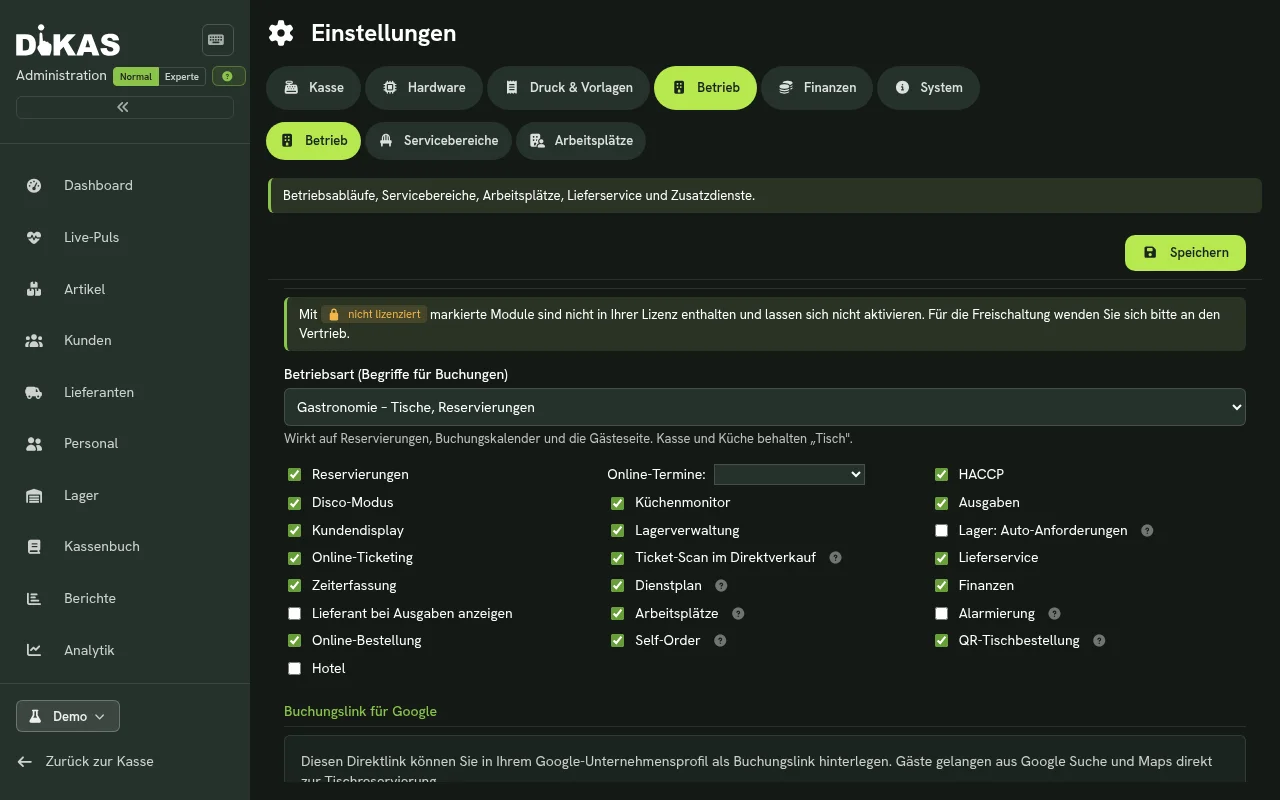Click help icon for Lager: Auto-Anforderungen
1280x800 pixels.
click(x=1147, y=531)
